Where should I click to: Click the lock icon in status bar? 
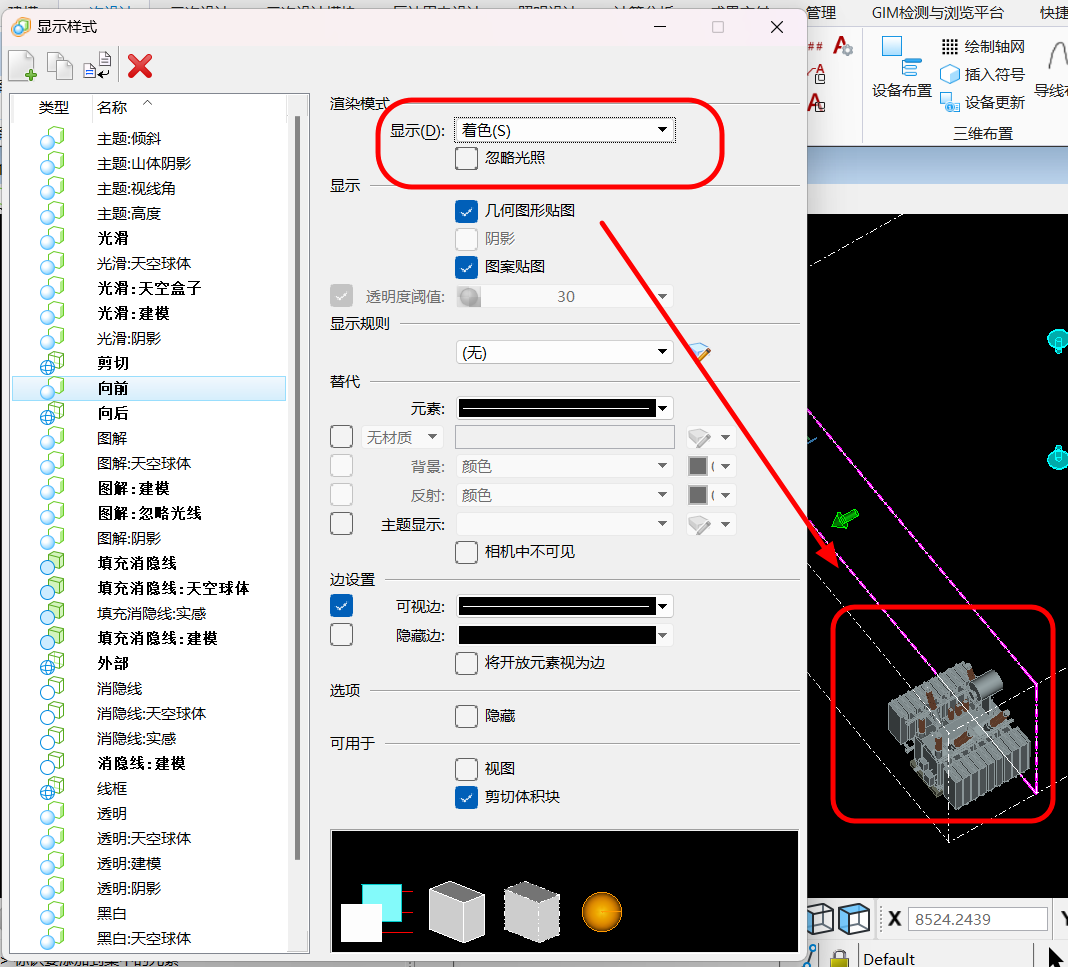coord(839,958)
